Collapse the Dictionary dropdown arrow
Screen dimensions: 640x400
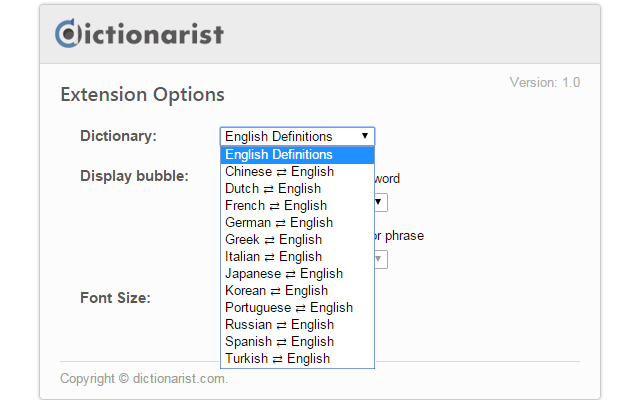point(365,136)
